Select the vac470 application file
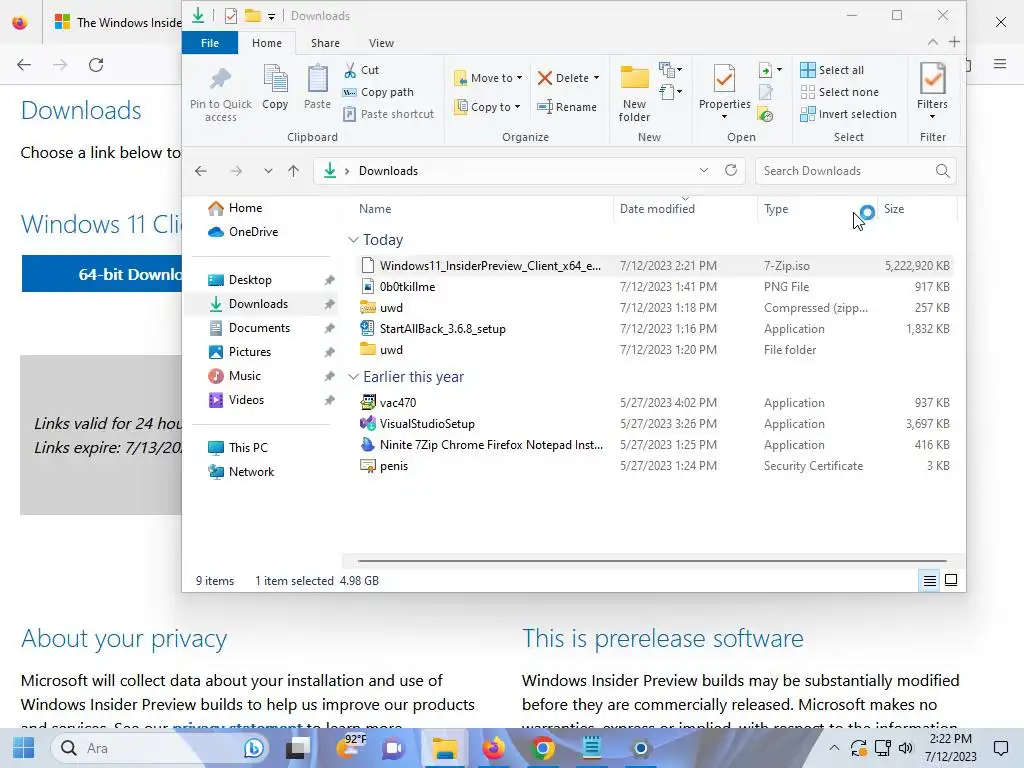This screenshot has height=768, width=1024. pos(398,402)
